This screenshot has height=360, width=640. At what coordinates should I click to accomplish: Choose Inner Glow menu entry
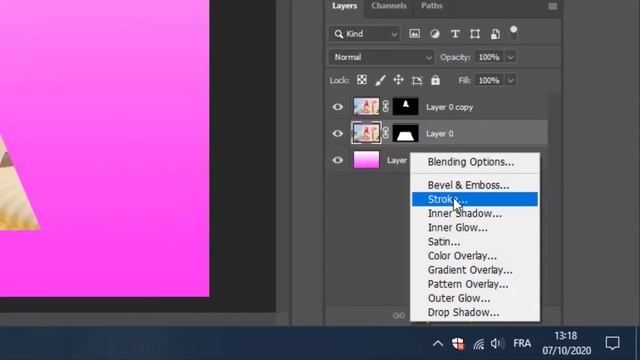475,228
